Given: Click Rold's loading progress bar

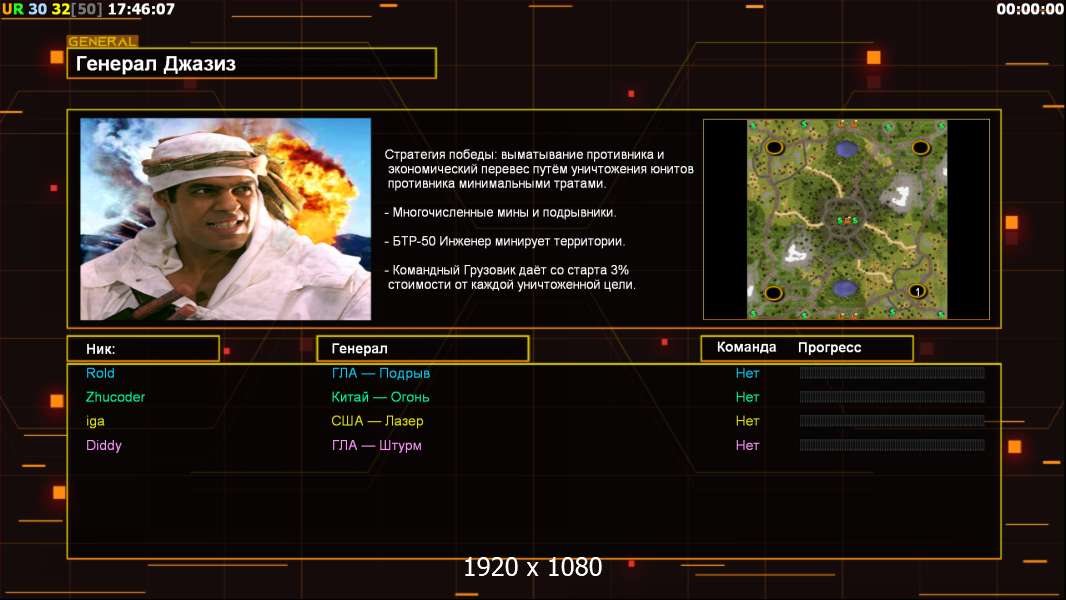Looking at the screenshot, I should coord(891,373).
